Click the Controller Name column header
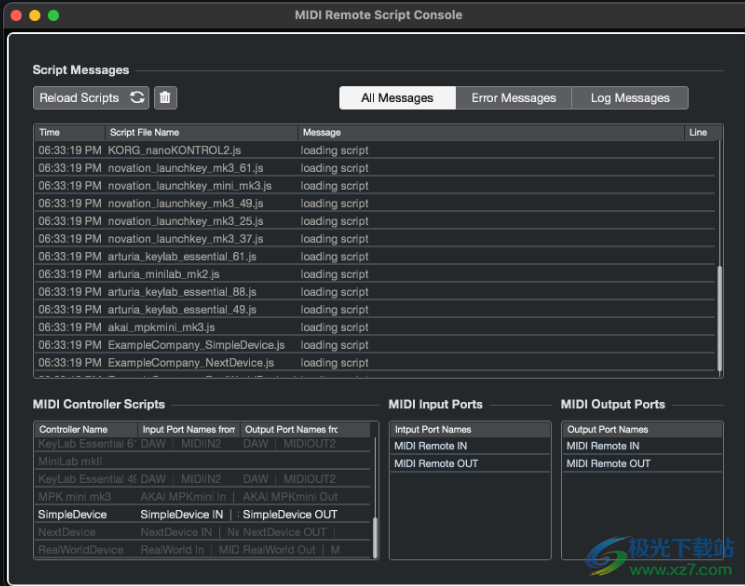 coord(86,429)
